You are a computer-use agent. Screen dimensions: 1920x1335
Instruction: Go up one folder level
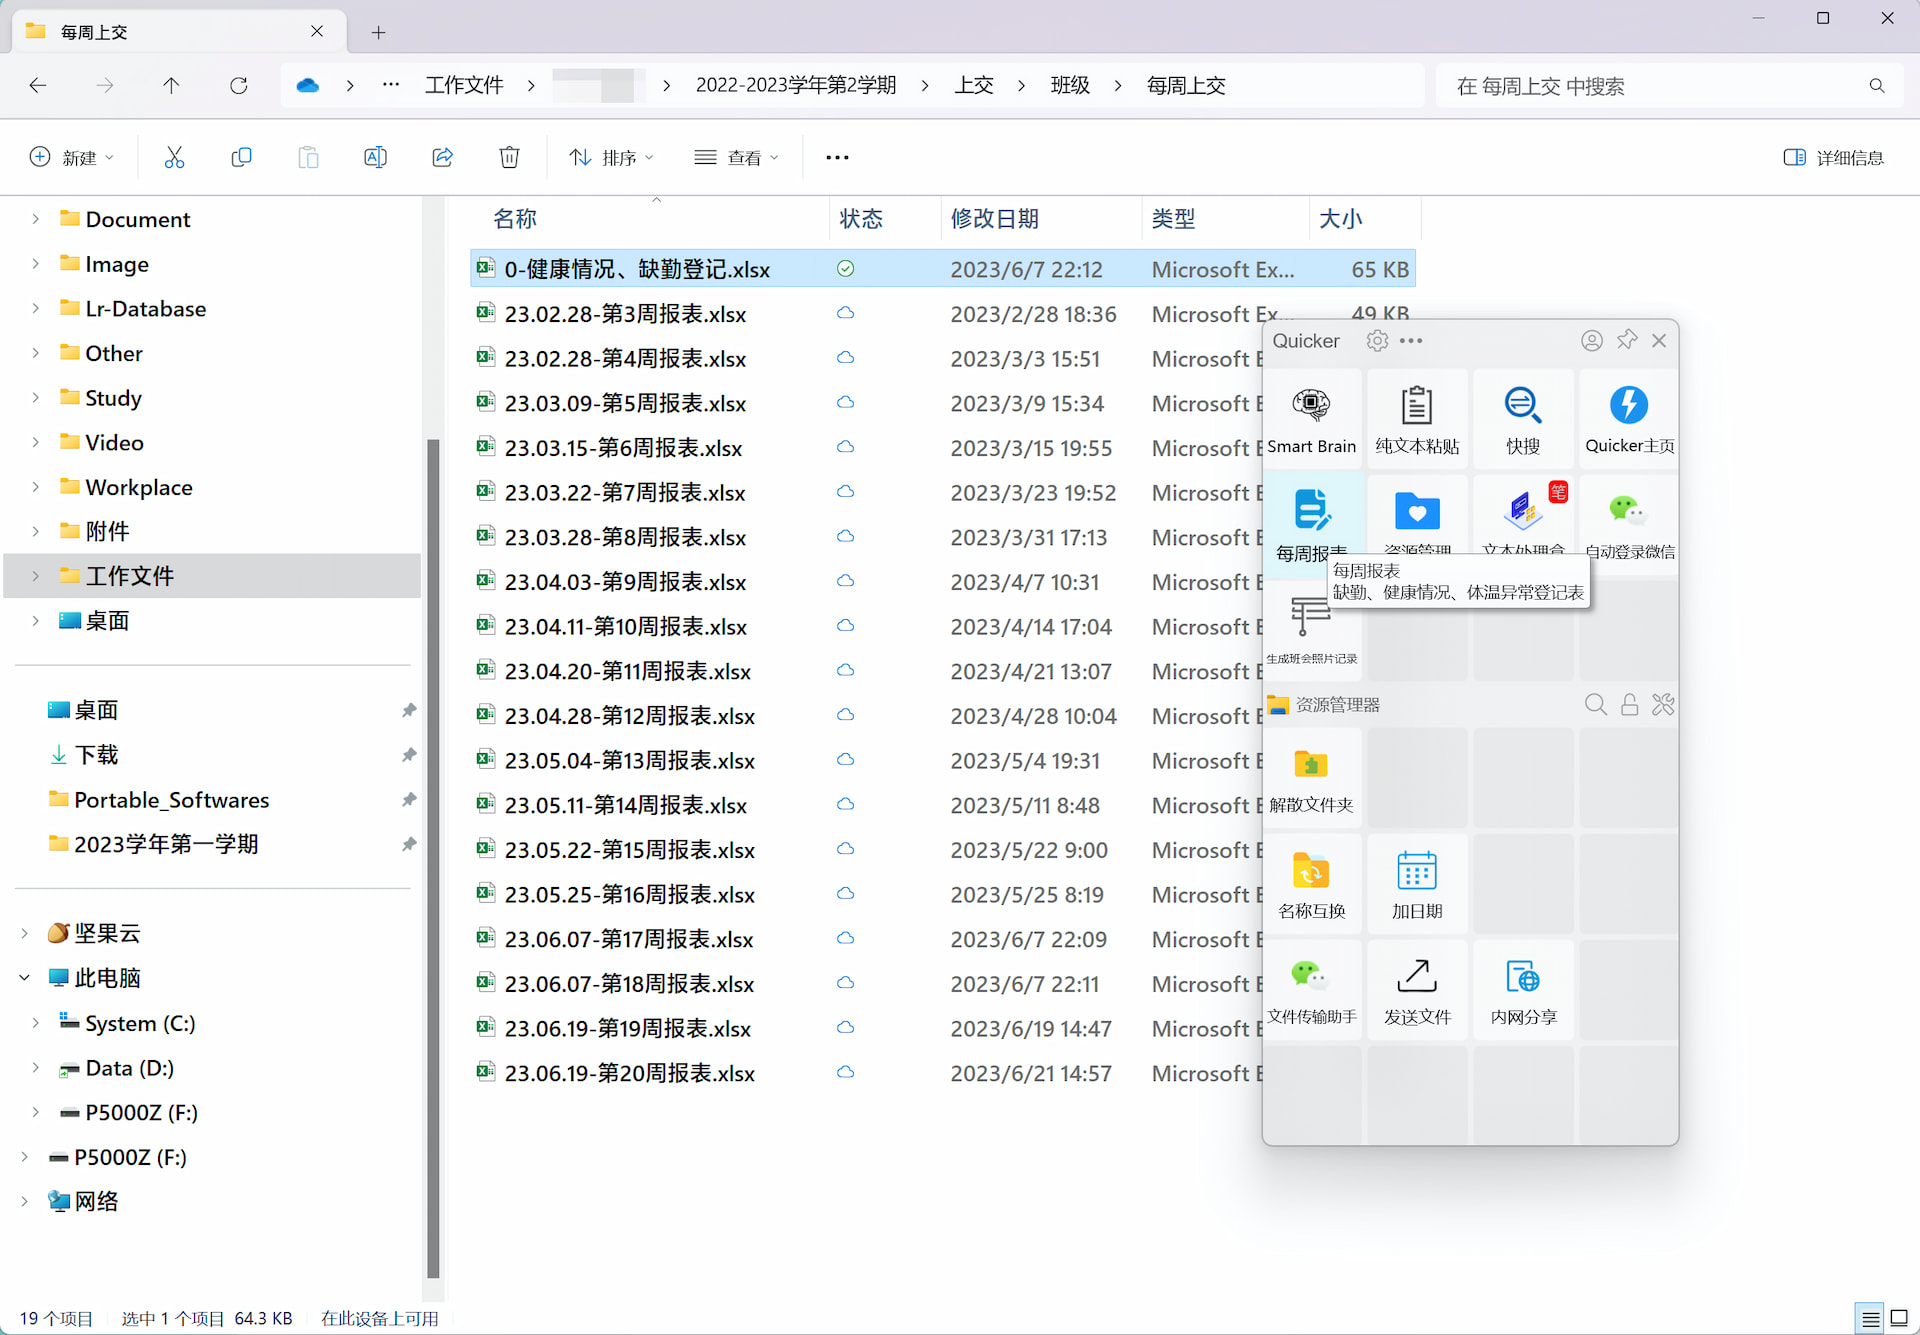[x=171, y=86]
